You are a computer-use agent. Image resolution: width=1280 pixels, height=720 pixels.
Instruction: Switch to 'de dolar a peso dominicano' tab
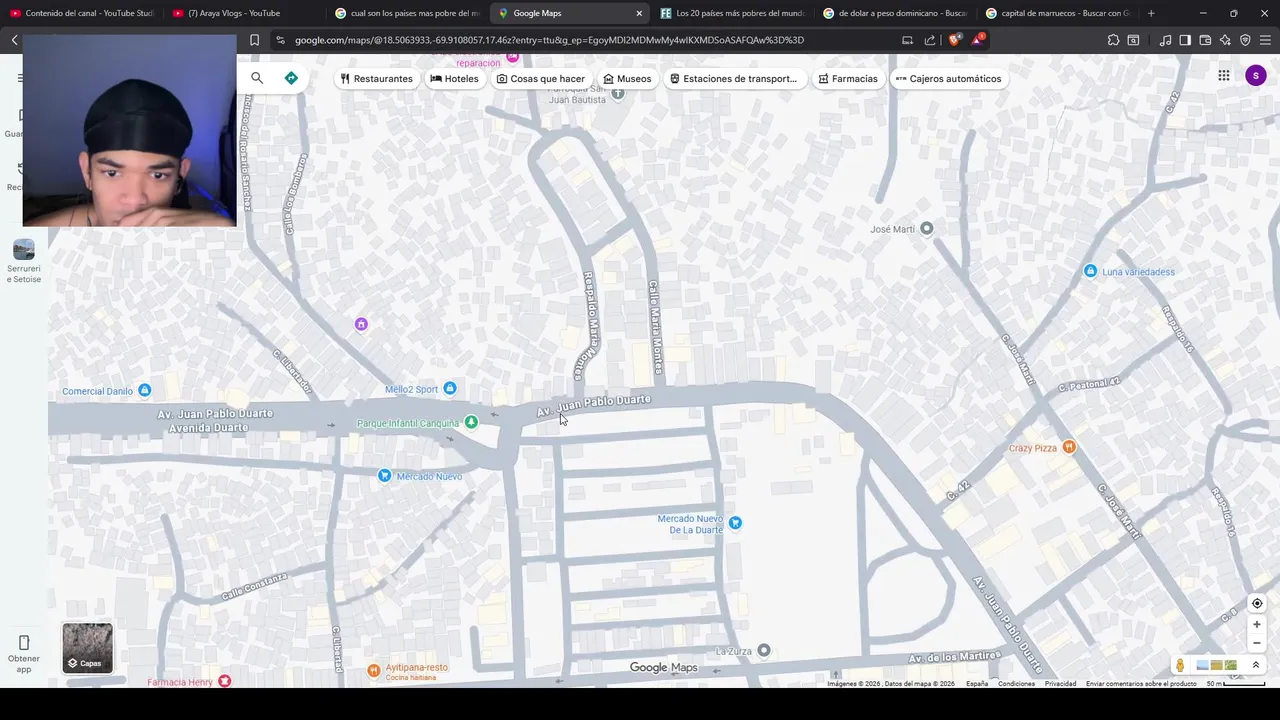[x=895, y=13]
